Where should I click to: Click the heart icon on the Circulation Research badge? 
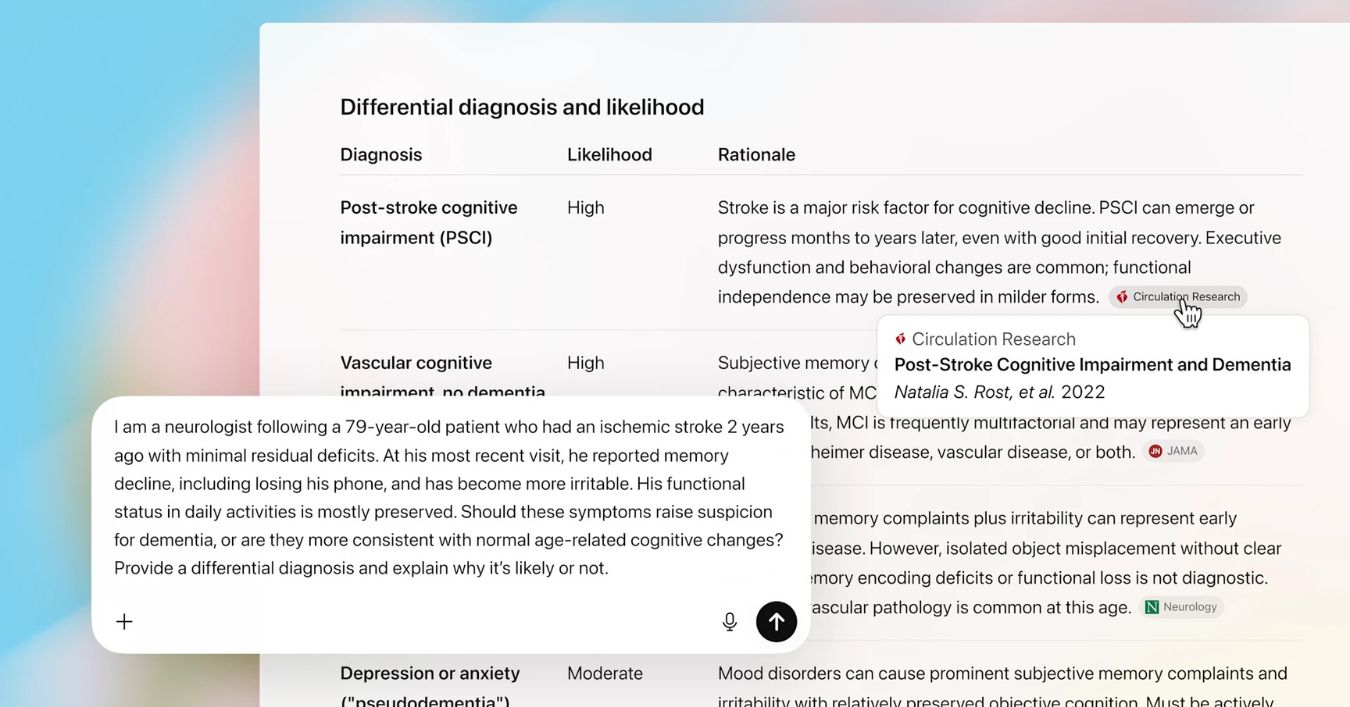coord(1122,296)
